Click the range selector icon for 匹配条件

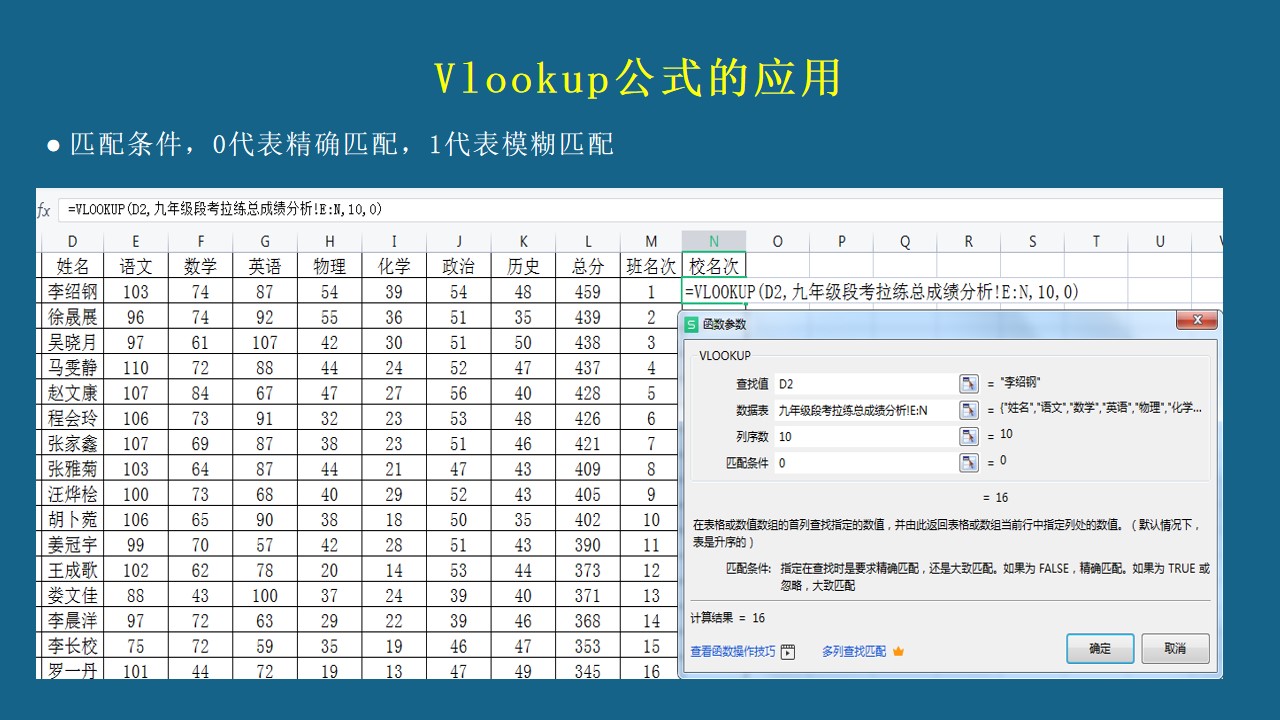(968, 463)
